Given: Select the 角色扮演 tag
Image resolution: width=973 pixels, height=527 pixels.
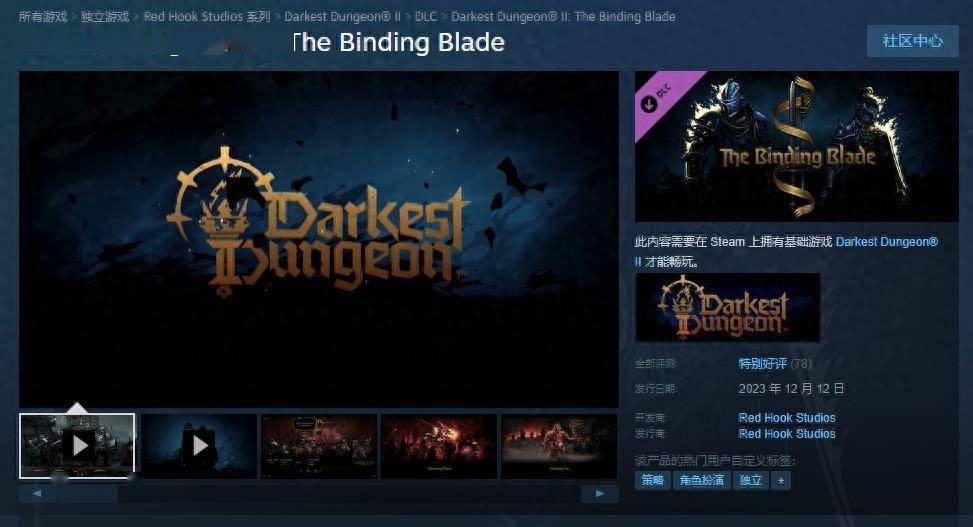Looking at the screenshot, I should point(702,480).
